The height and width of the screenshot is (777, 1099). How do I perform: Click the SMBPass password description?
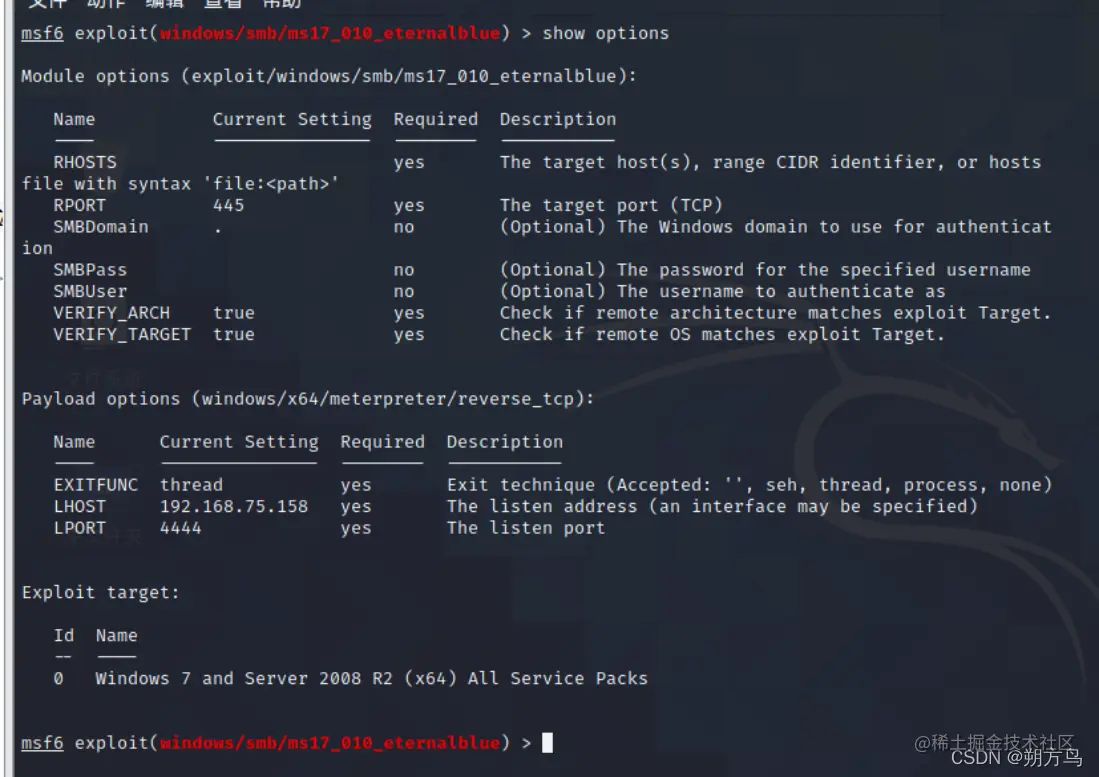click(765, 270)
